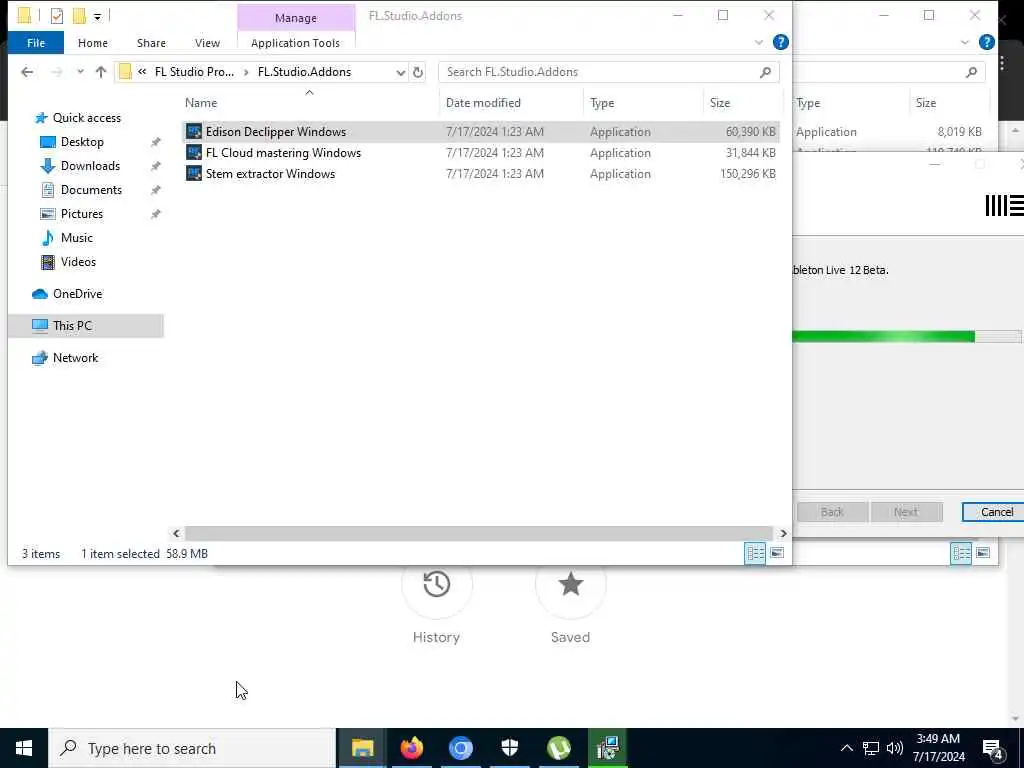Open uTorrent from the taskbar
1024x768 pixels.
click(x=558, y=748)
